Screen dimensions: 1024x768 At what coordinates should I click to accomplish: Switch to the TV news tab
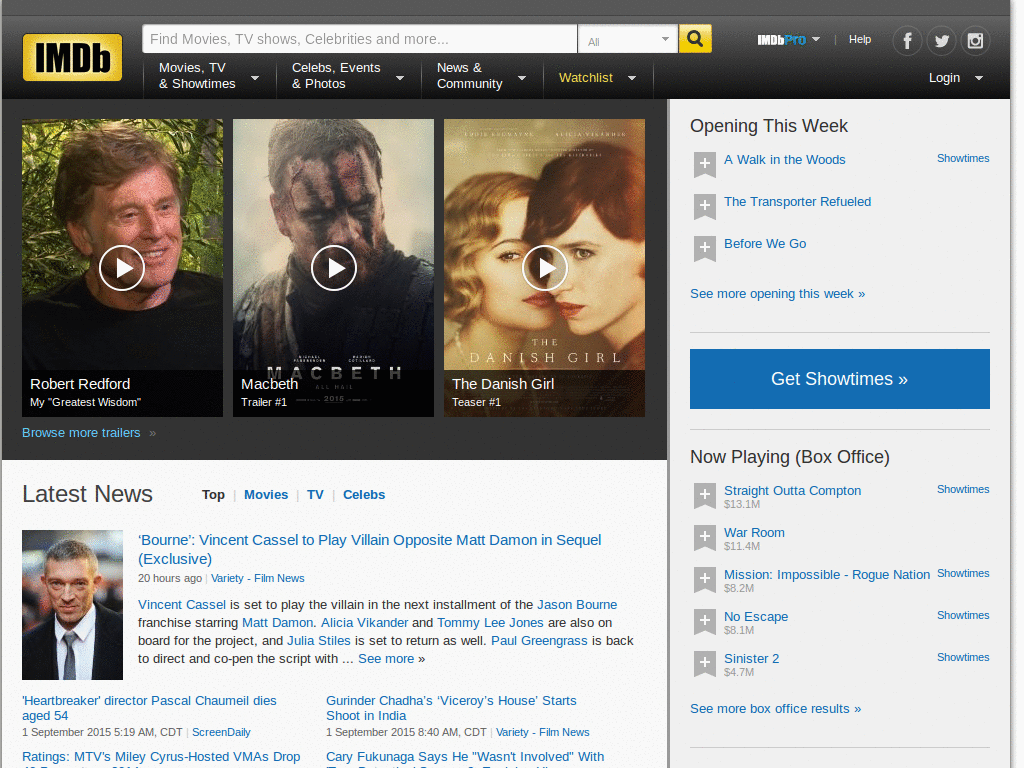(x=315, y=495)
